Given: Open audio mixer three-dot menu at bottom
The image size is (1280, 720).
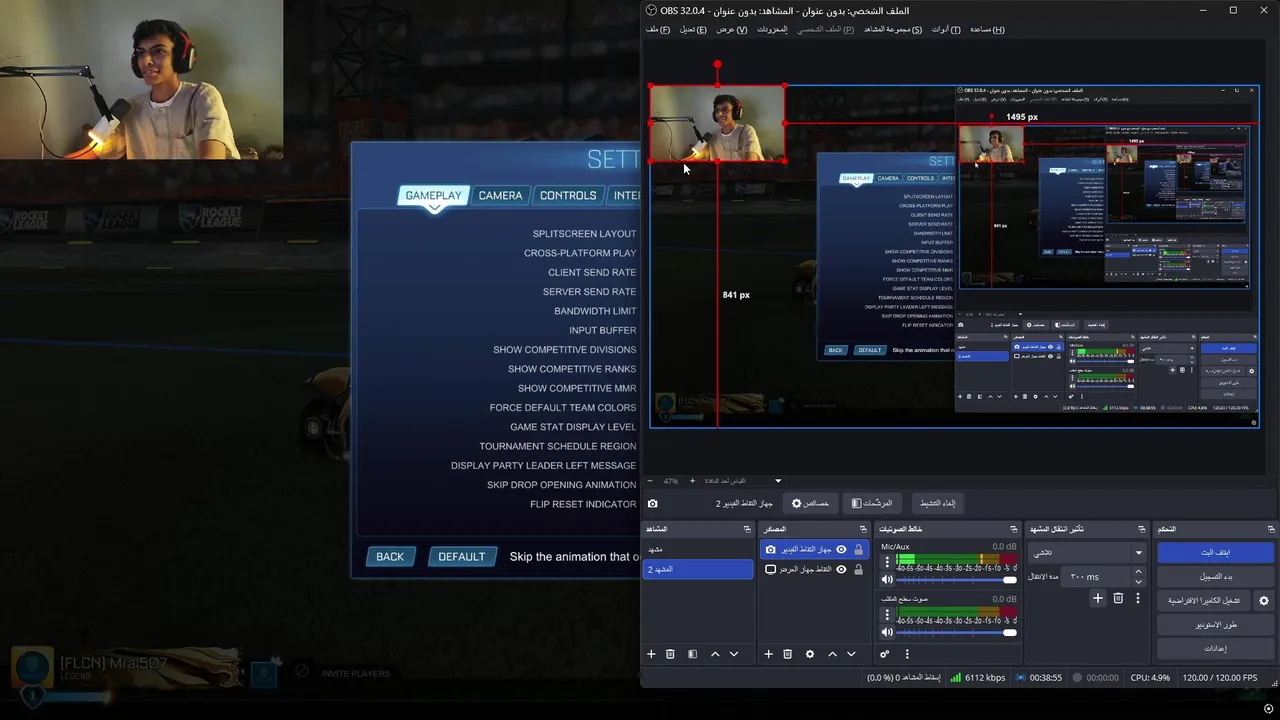Looking at the screenshot, I should [x=907, y=654].
